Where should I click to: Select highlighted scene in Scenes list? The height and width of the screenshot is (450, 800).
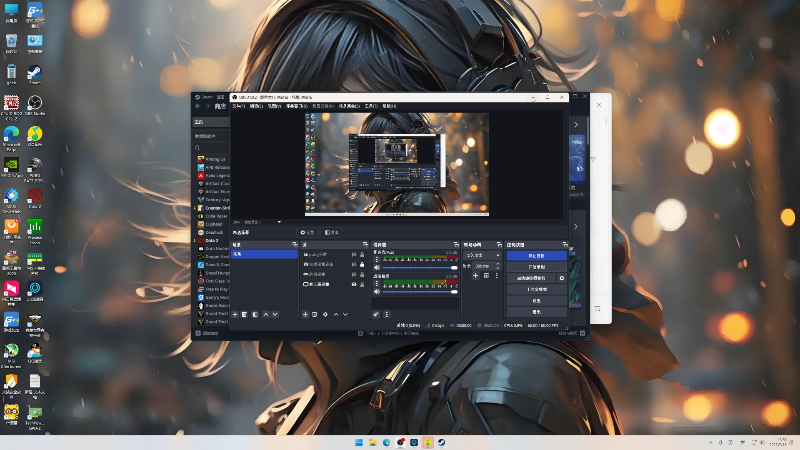click(x=264, y=254)
